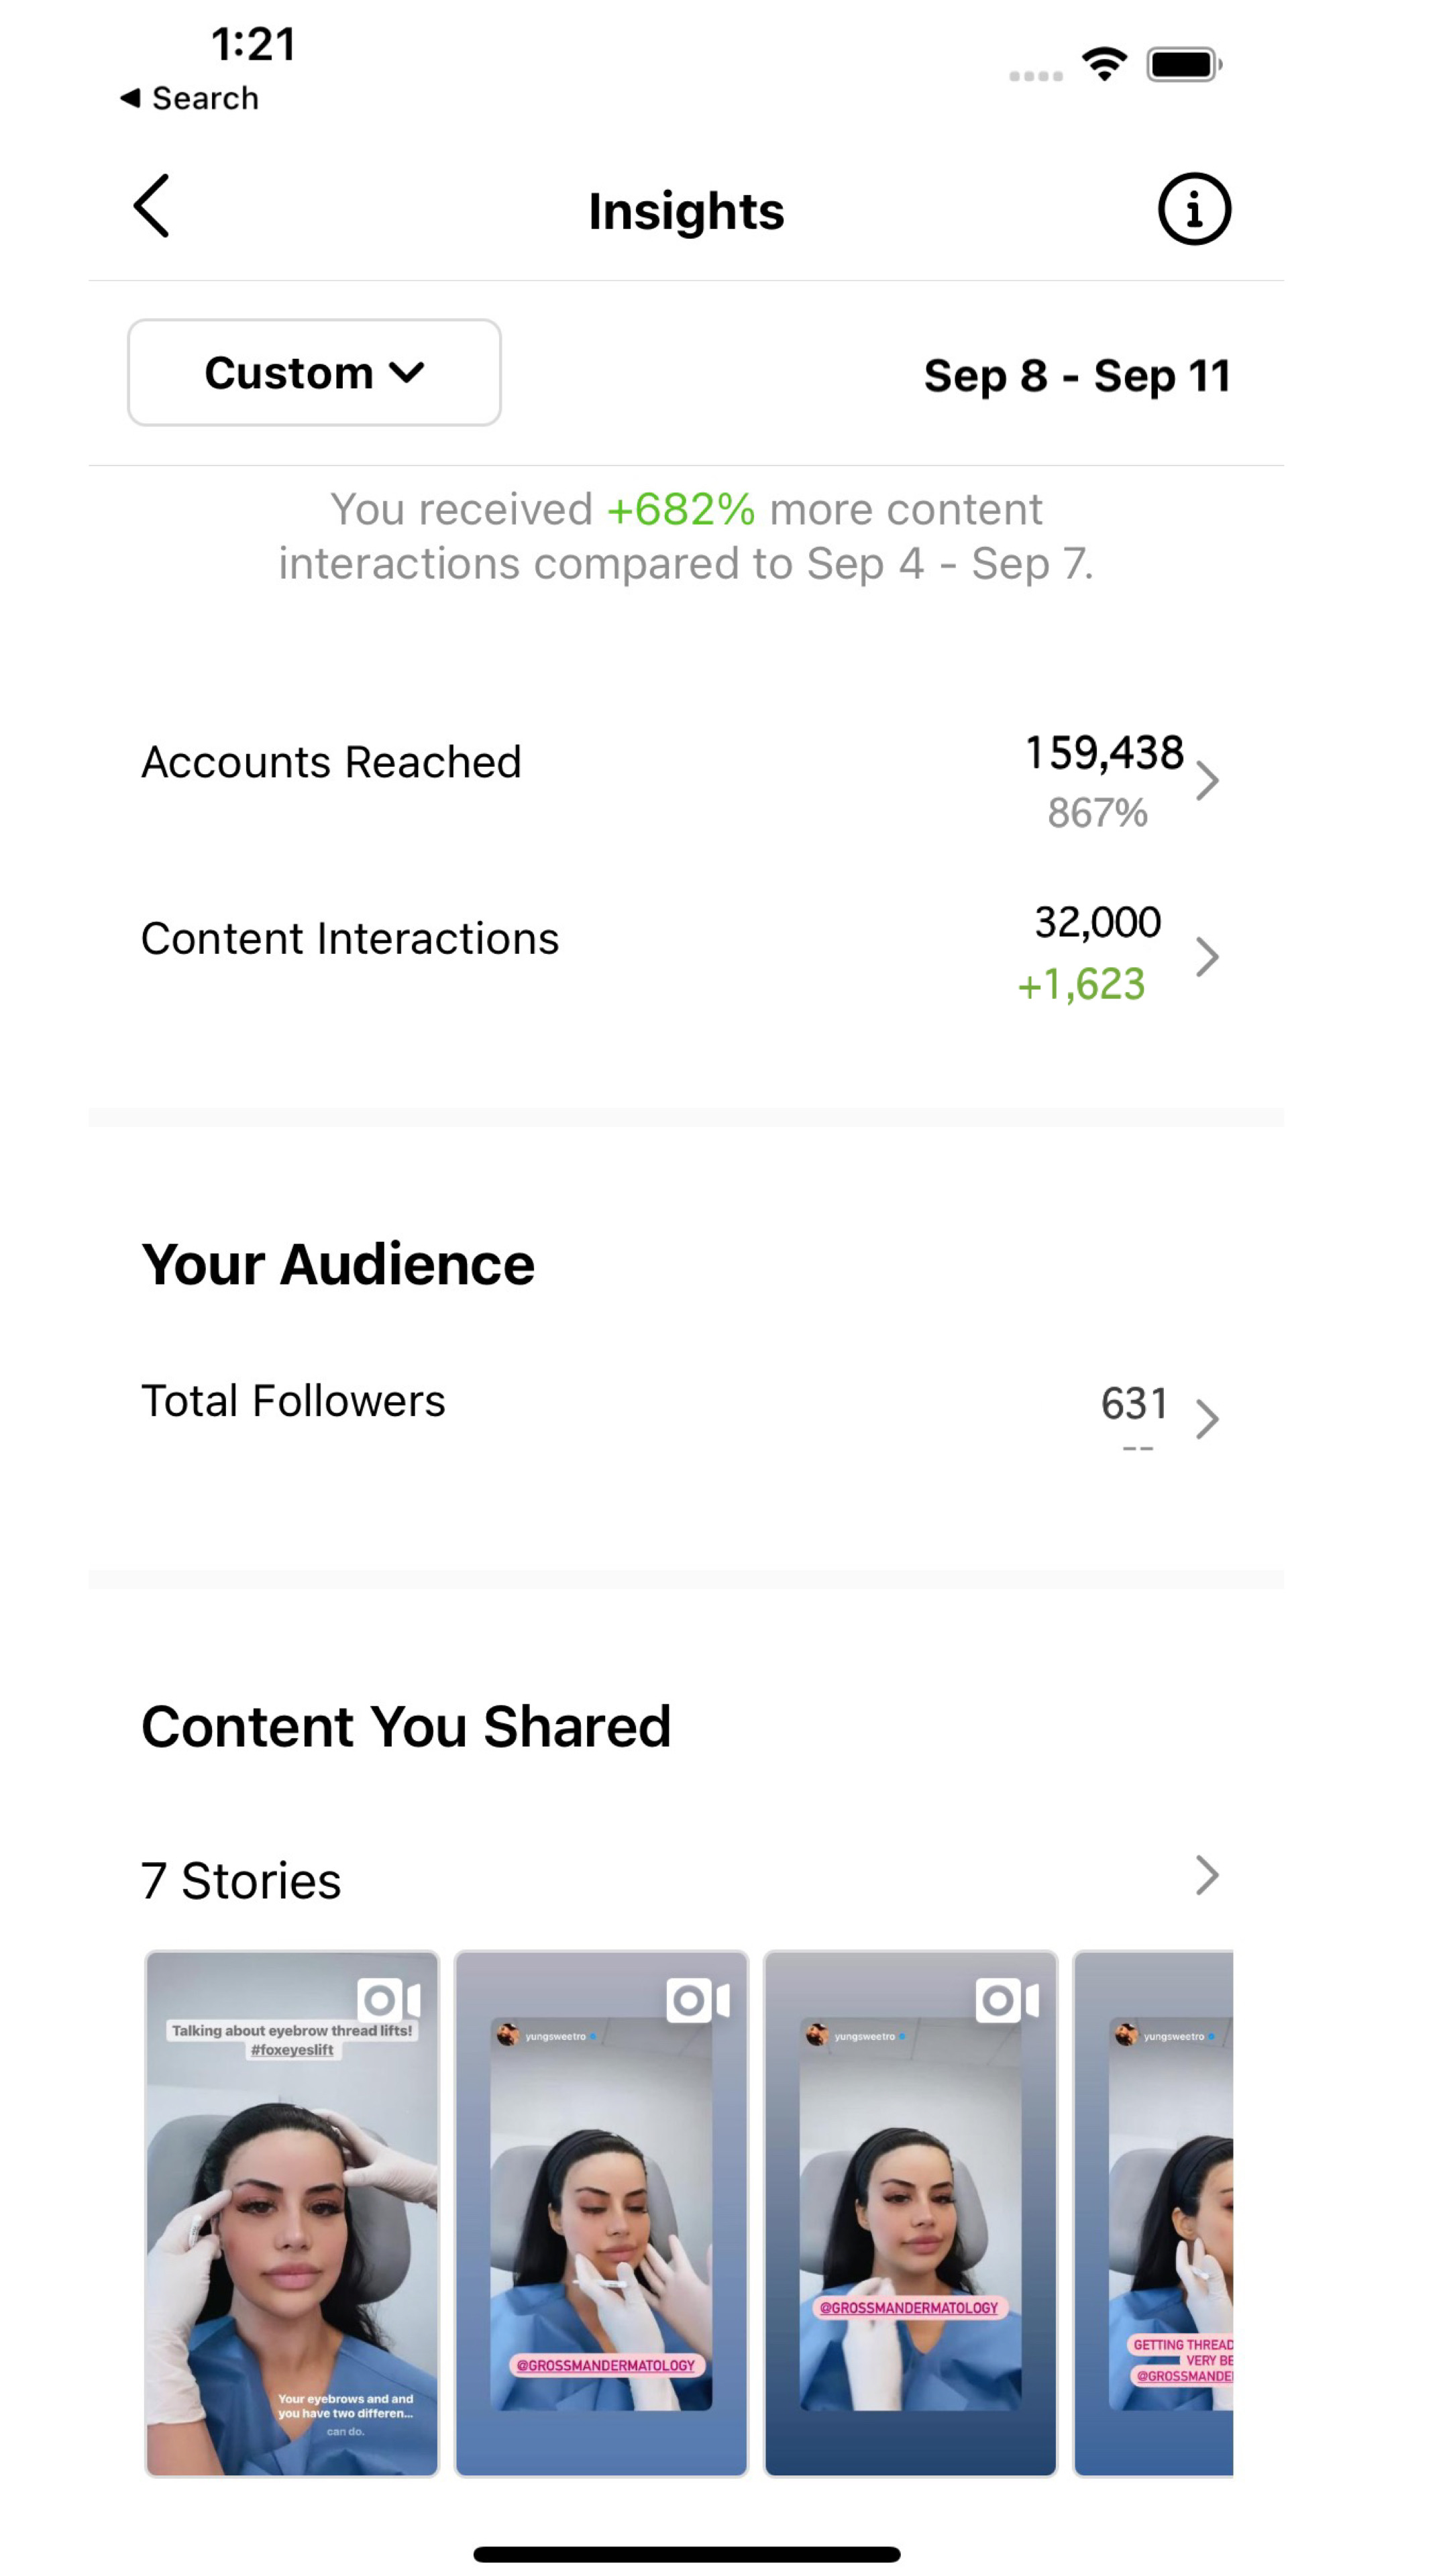1449x2576 pixels.
Task: Select the Total Followers row
Action: (x=293, y=1401)
